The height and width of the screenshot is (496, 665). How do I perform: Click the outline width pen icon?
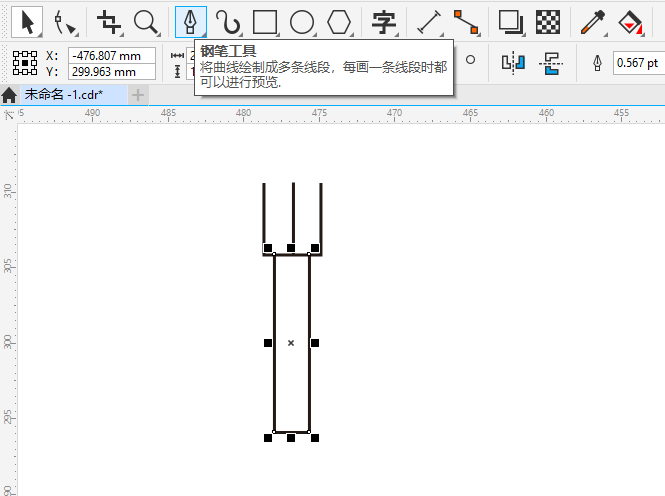coord(597,63)
